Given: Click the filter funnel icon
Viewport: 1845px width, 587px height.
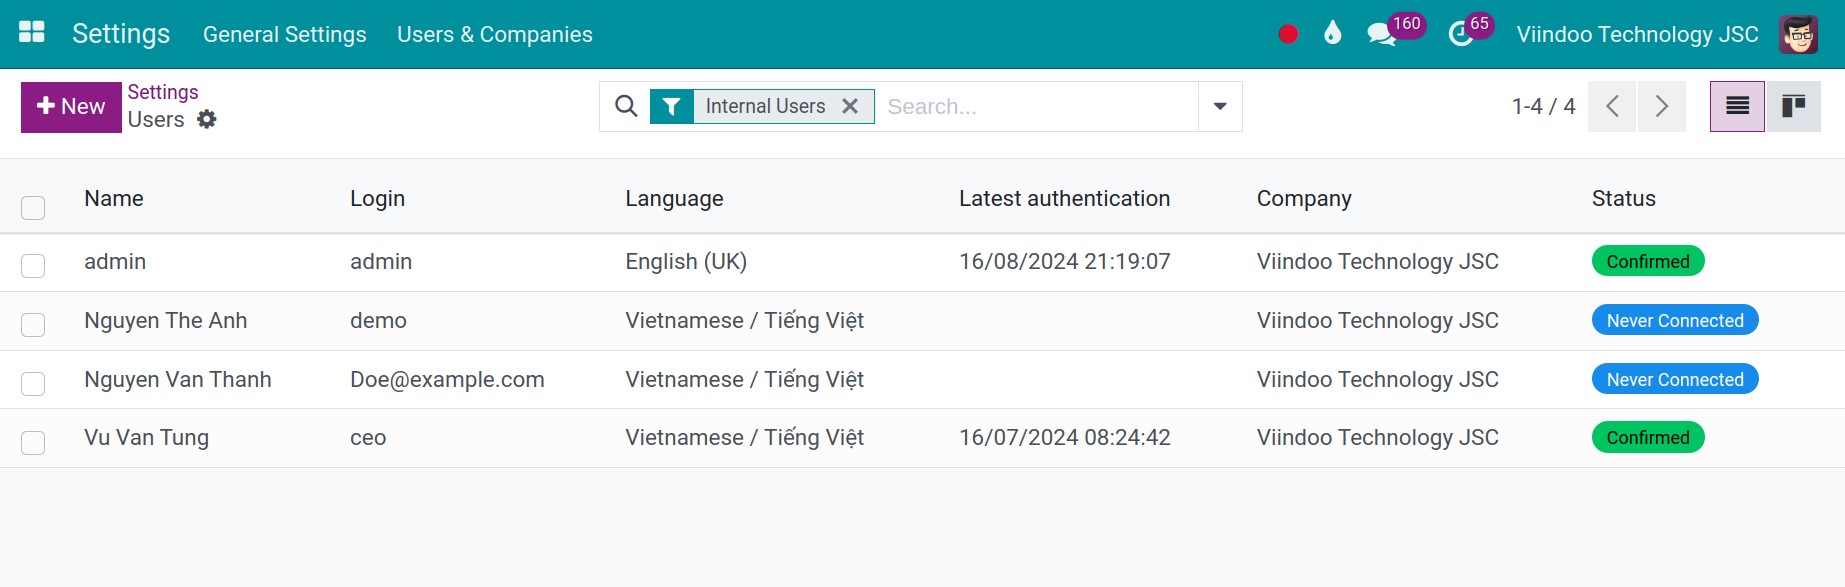Looking at the screenshot, I should (x=672, y=106).
